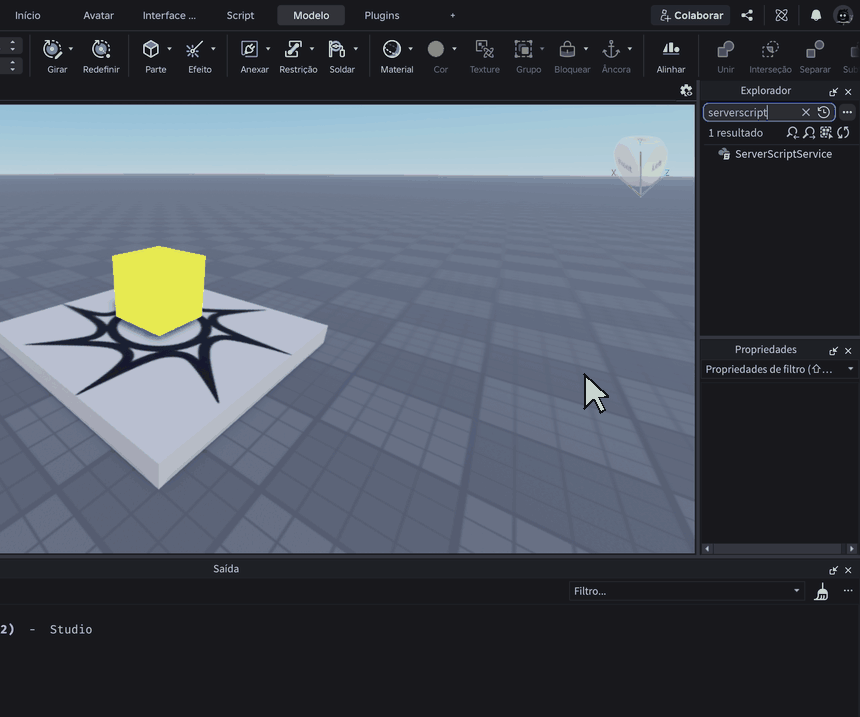Click the Redefinir tool icon
This screenshot has width=860, height=717.
pyautogui.click(x=101, y=49)
